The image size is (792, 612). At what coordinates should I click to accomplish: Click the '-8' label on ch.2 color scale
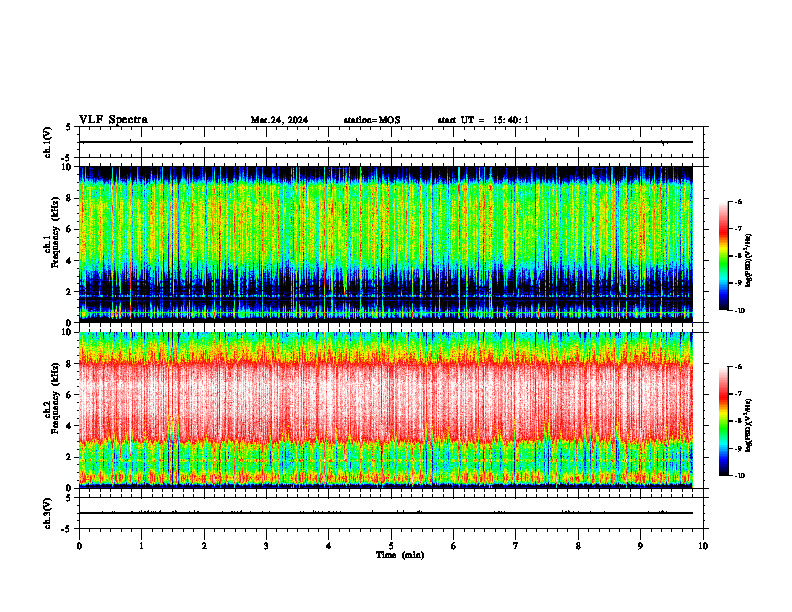(x=738, y=421)
